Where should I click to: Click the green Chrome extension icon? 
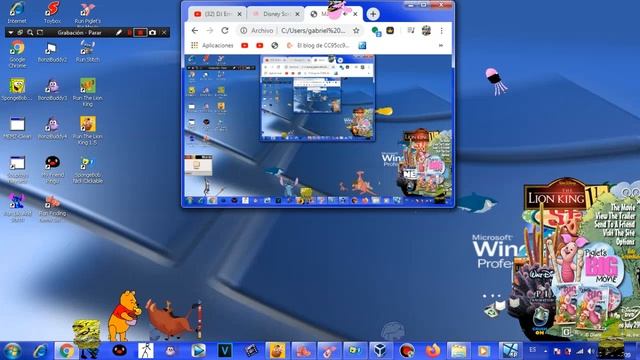pos(376,31)
